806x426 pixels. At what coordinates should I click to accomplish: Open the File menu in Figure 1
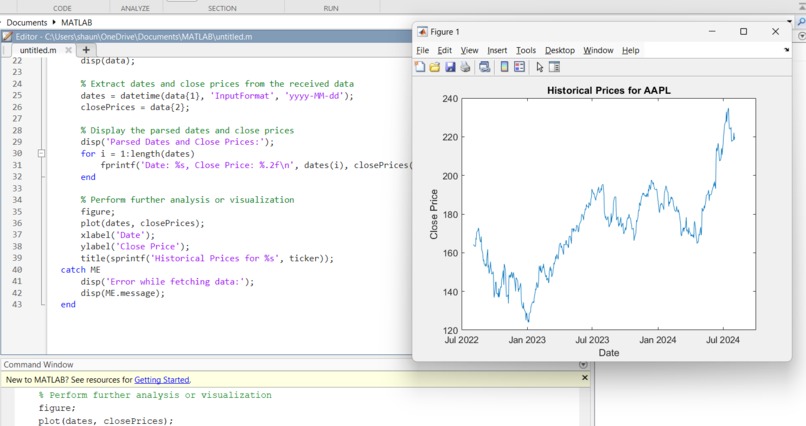(423, 50)
